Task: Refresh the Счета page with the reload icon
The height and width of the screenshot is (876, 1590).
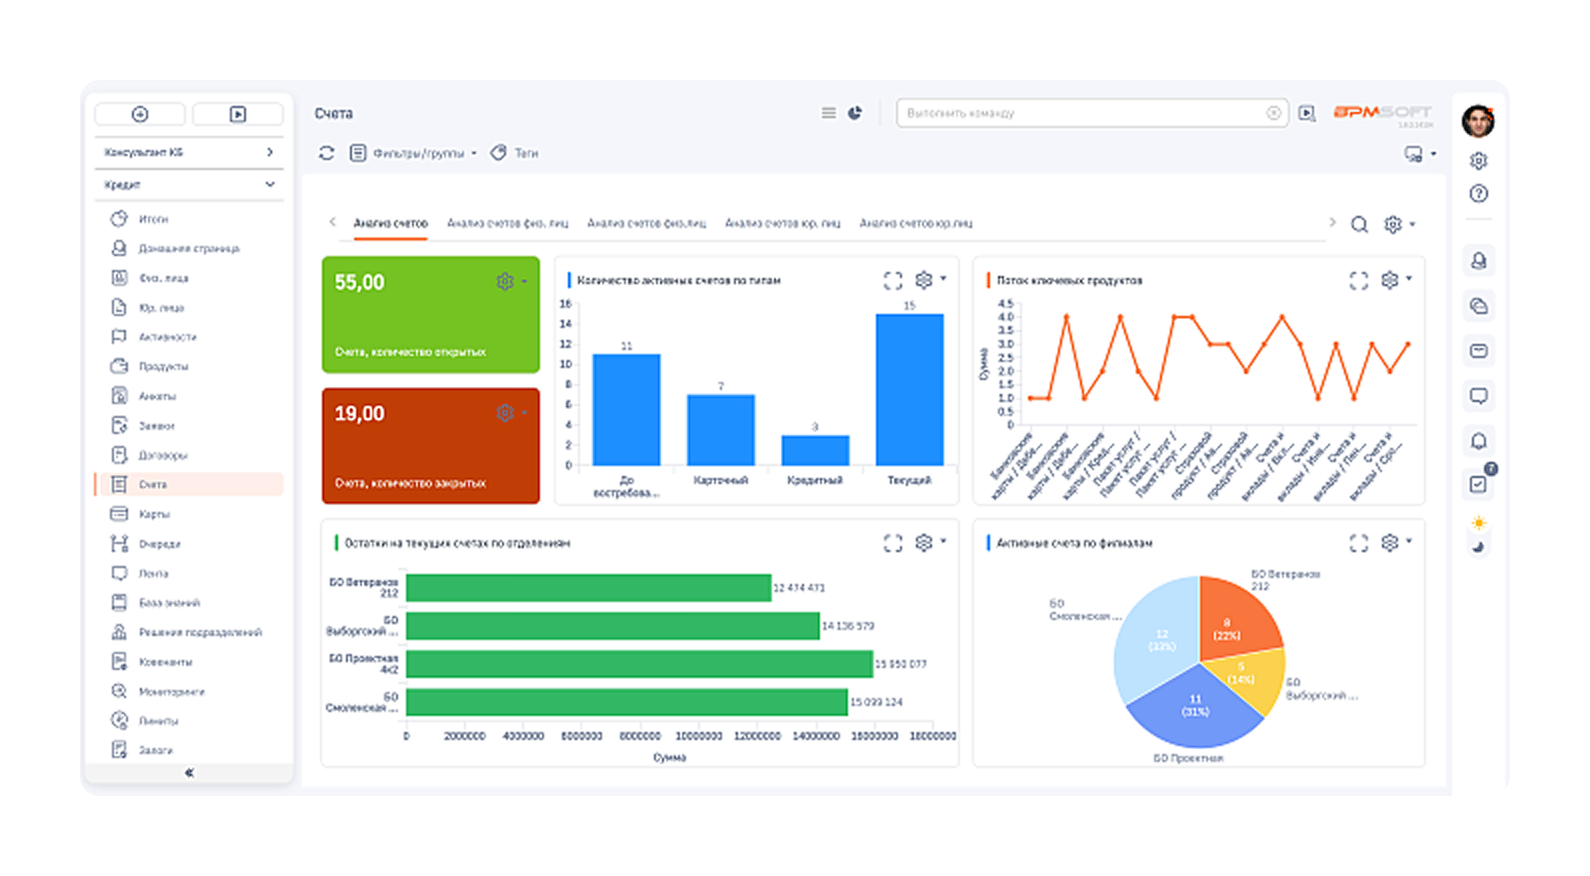Action: coord(327,153)
